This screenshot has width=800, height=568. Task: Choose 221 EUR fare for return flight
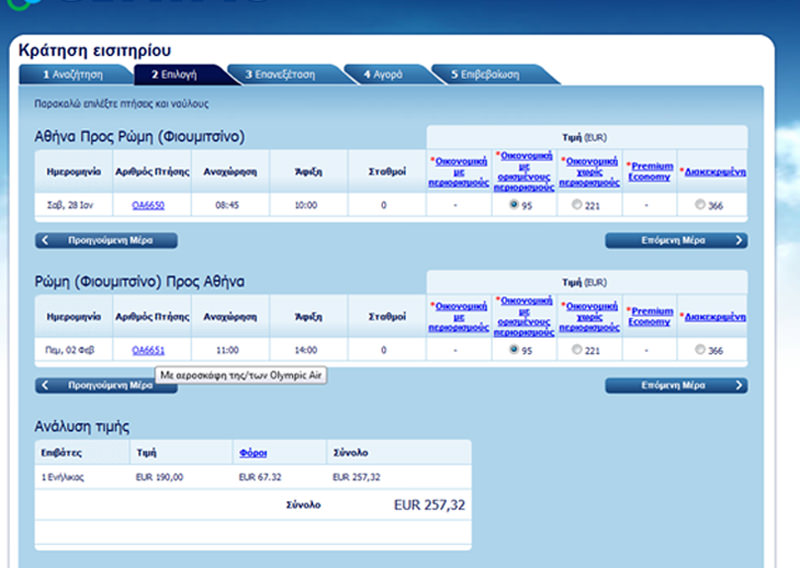tap(576, 350)
